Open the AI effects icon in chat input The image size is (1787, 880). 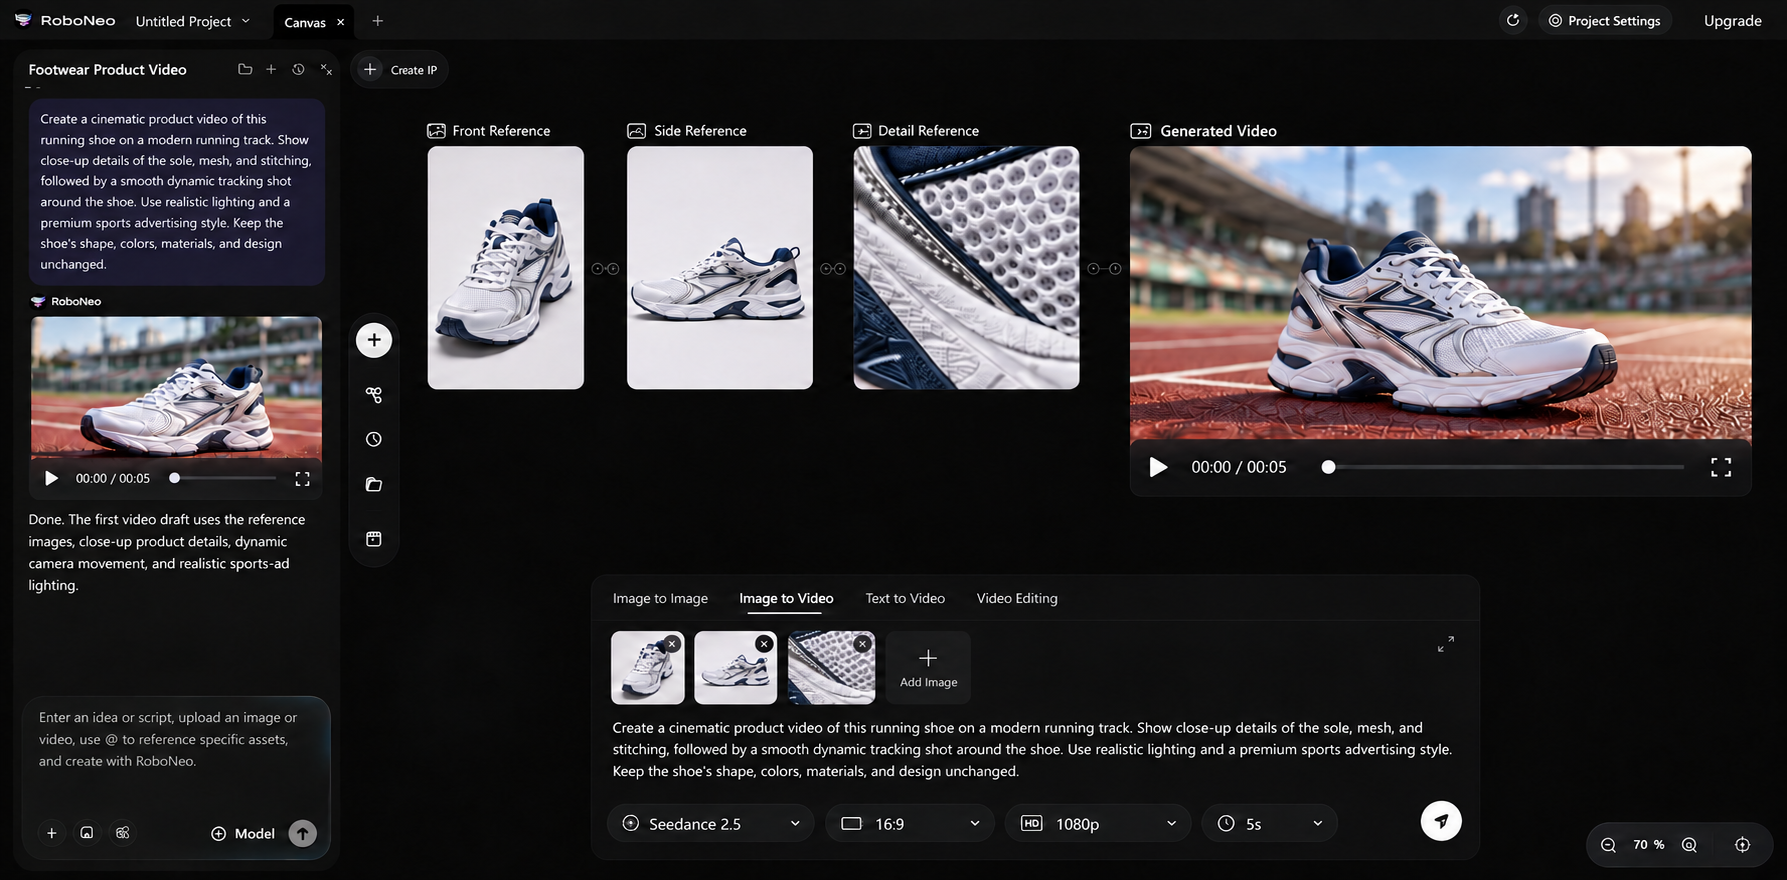tap(122, 833)
